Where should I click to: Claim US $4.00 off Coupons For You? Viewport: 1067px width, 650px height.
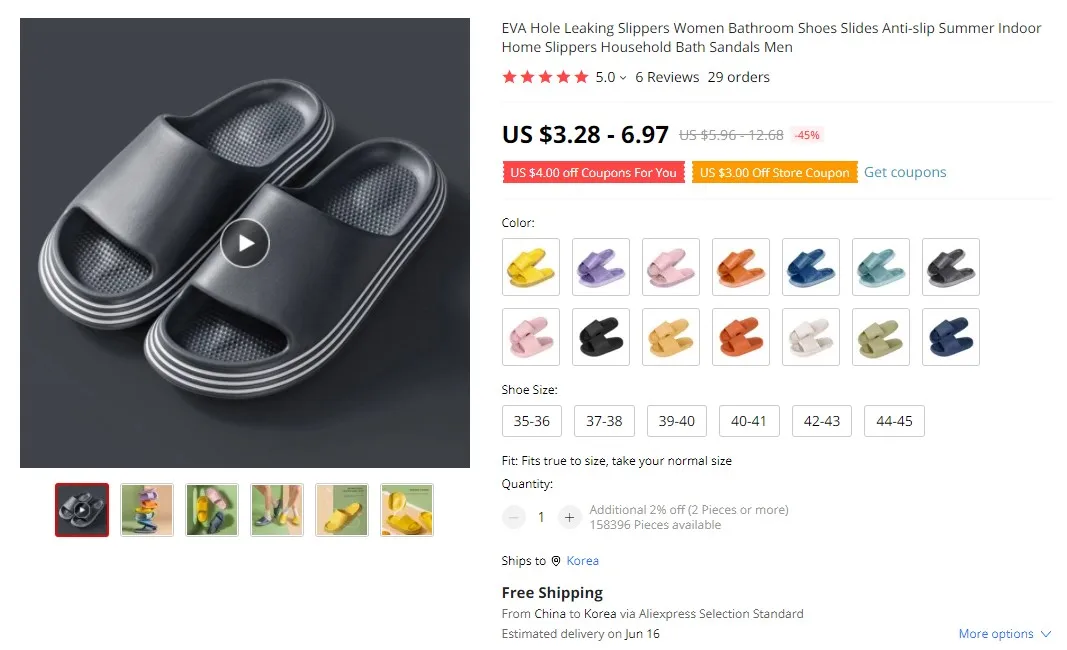pyautogui.click(x=593, y=172)
